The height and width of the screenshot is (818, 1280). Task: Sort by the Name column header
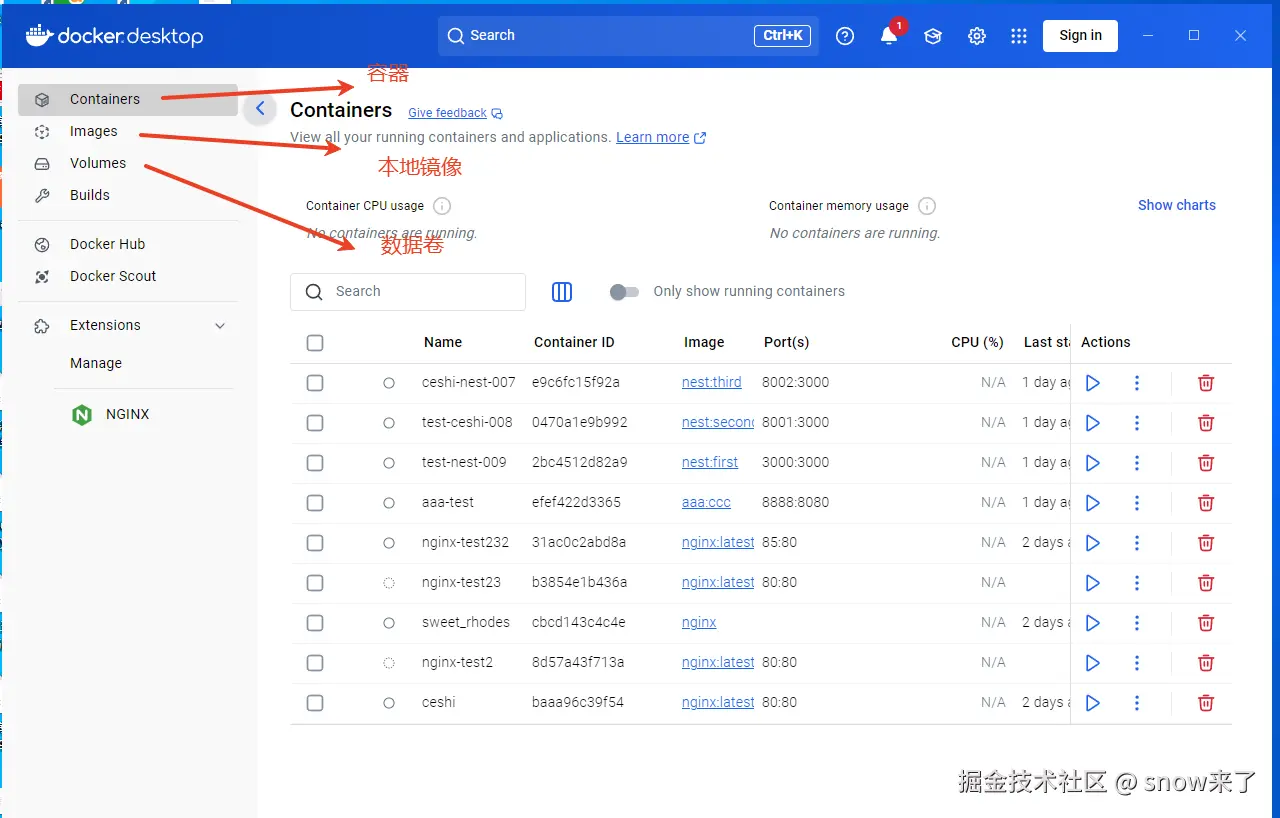pyautogui.click(x=443, y=343)
